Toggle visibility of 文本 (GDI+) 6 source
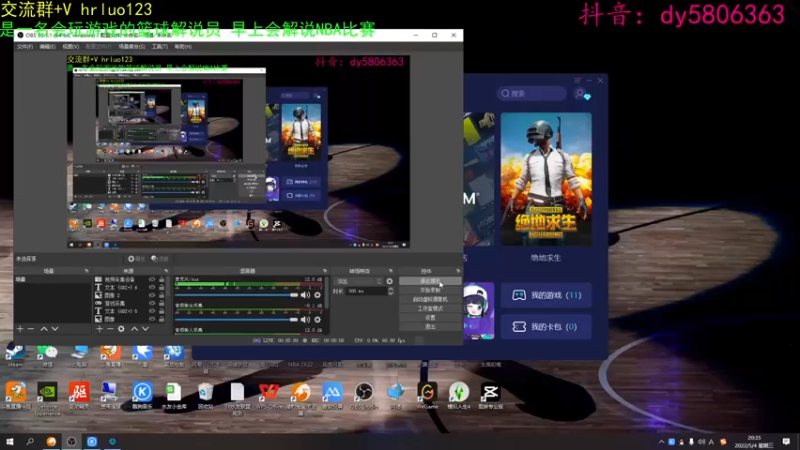The image size is (800, 450). [x=152, y=287]
